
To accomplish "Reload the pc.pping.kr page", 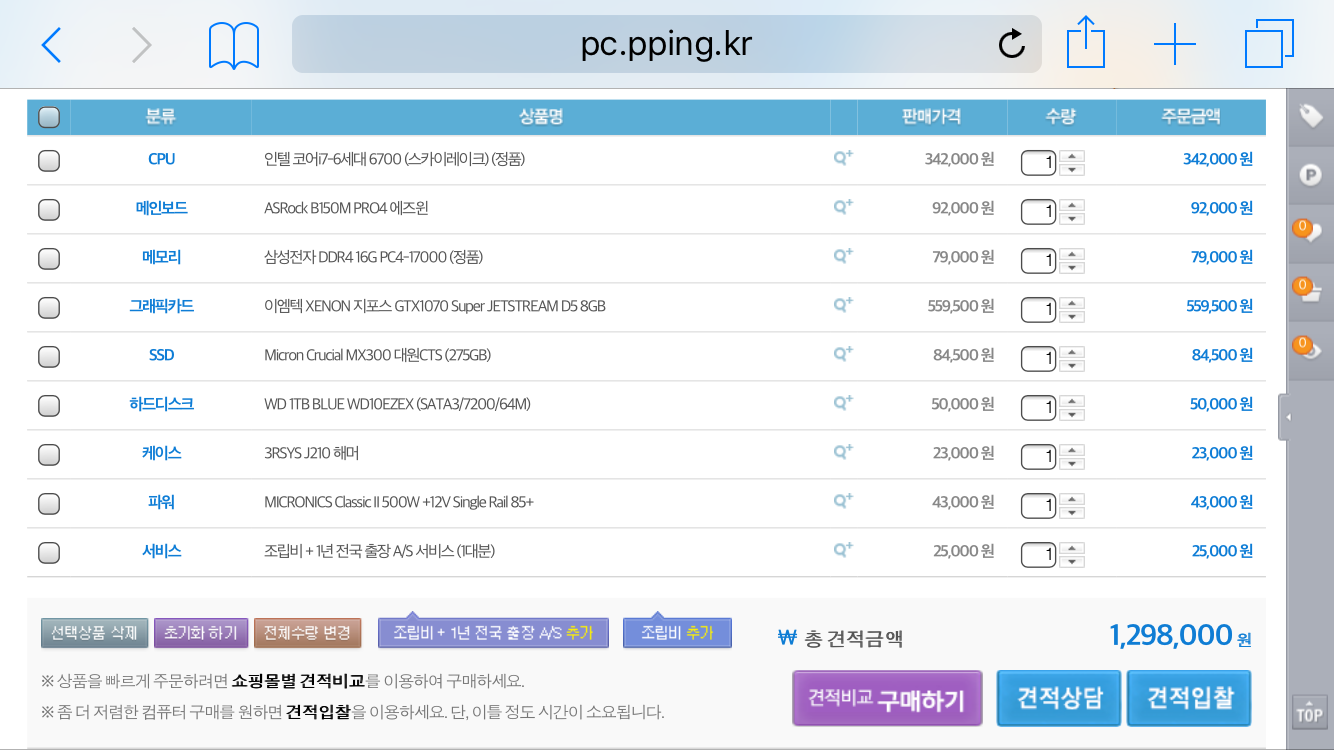I will [1012, 44].
